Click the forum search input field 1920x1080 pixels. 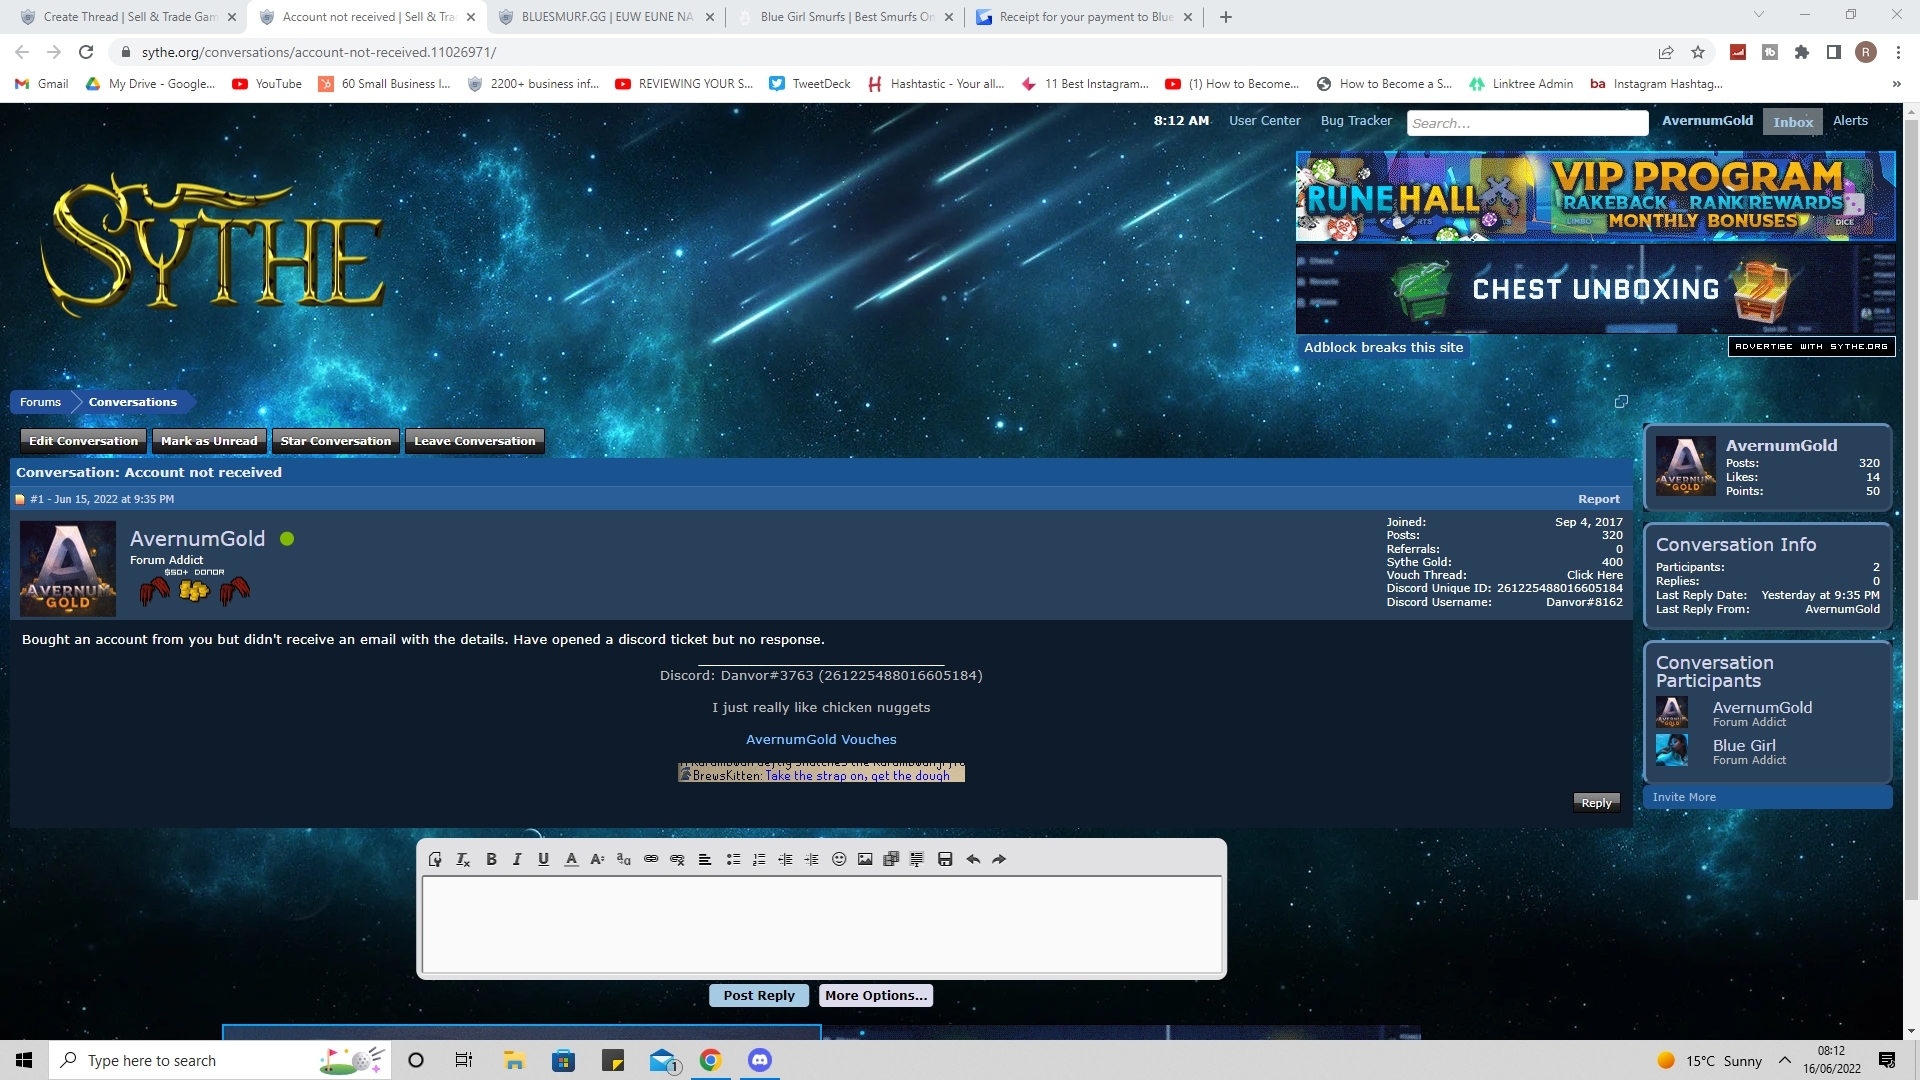click(x=1527, y=123)
